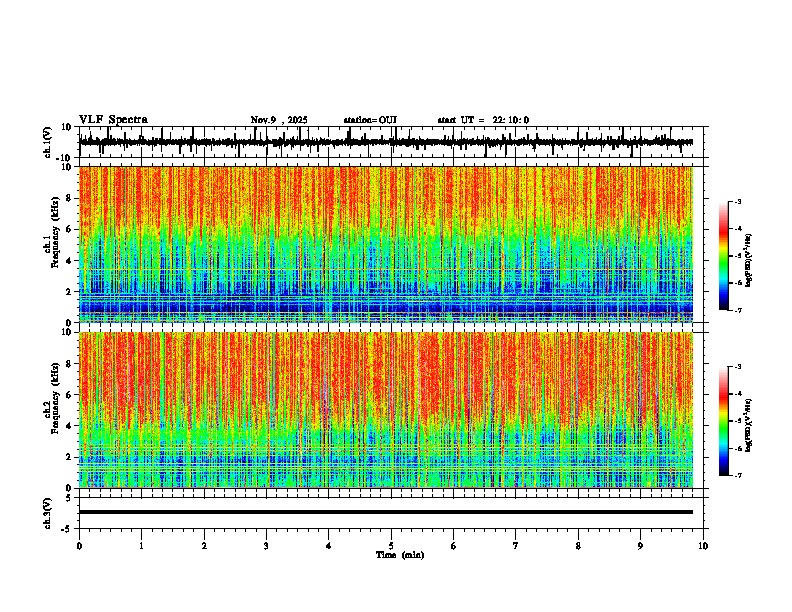Click the ch.1 spectrogram 8 kHz tick label
This screenshot has height=612, width=792.
click(x=69, y=198)
